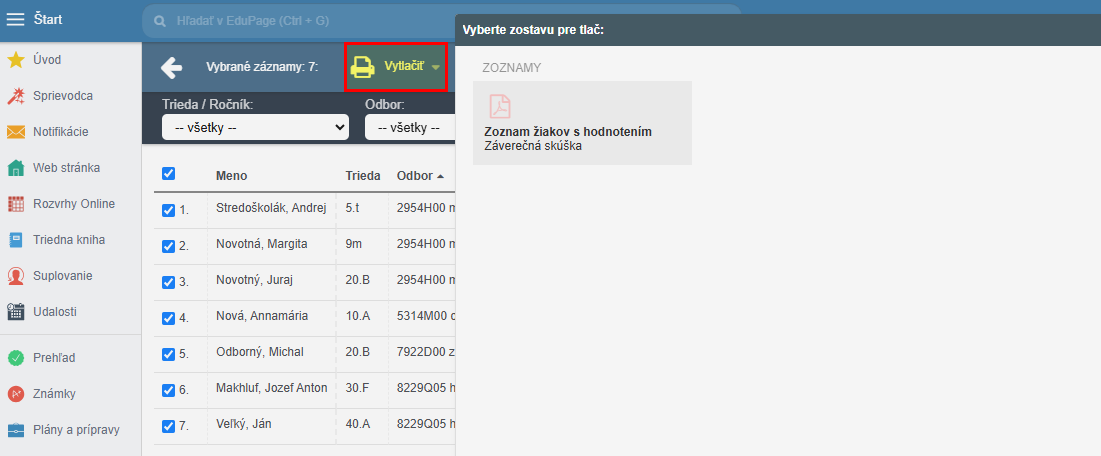Click the name Nová, Annamária
Screen dimensions: 1101x456
(262, 315)
